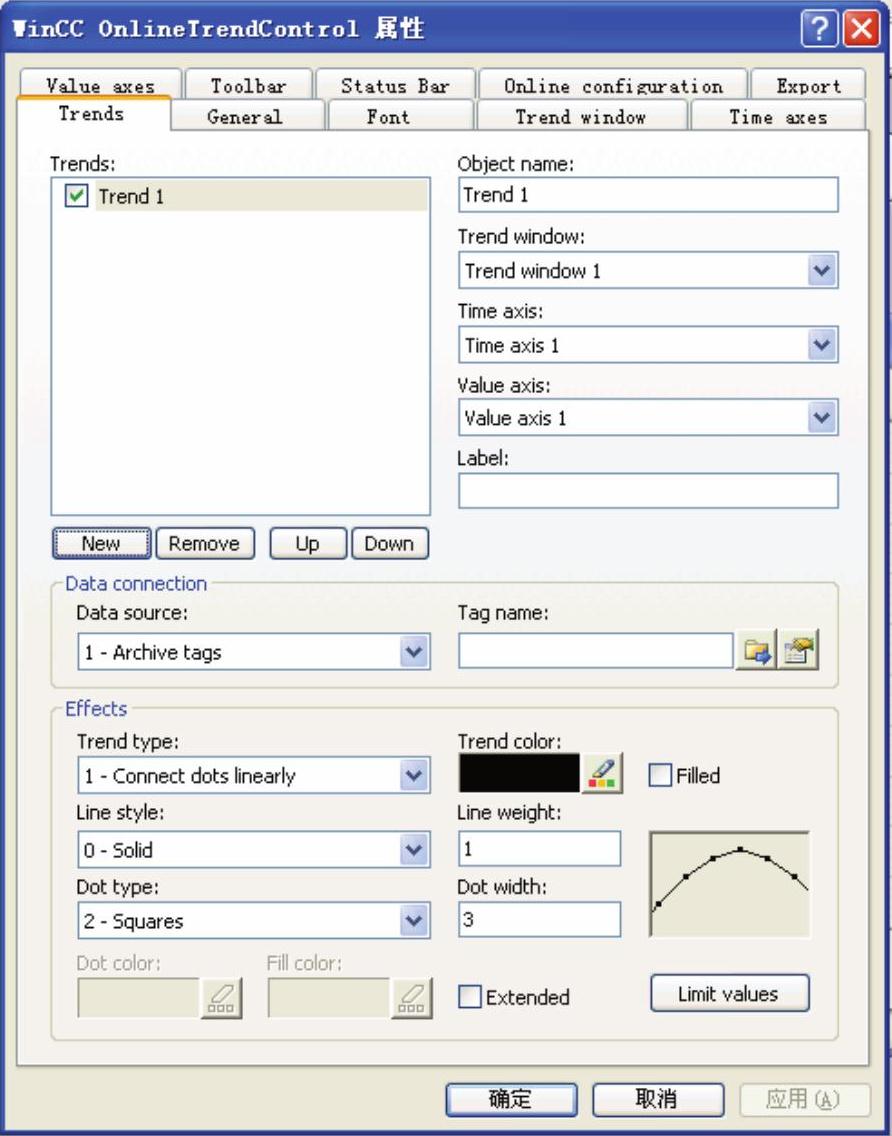Open the Trend type dropdown
The height and width of the screenshot is (1136, 892).
pos(413,775)
